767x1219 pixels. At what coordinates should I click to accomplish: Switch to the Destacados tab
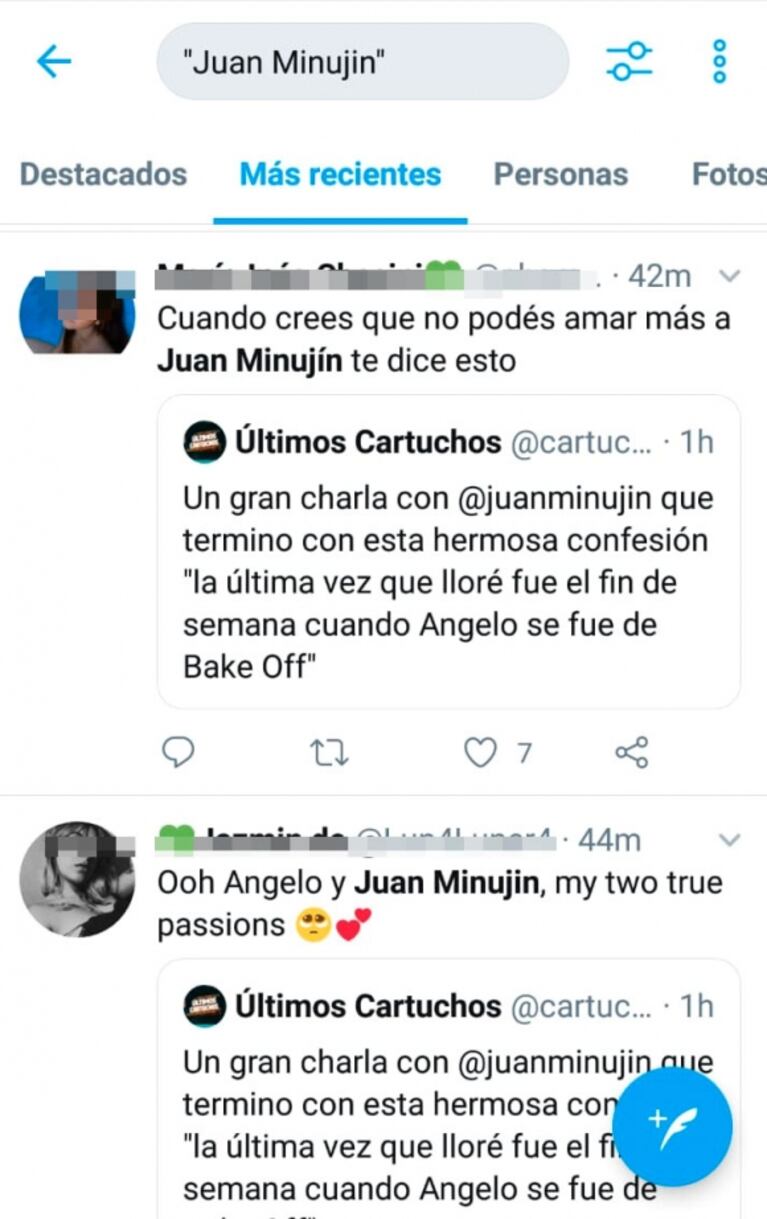point(103,174)
